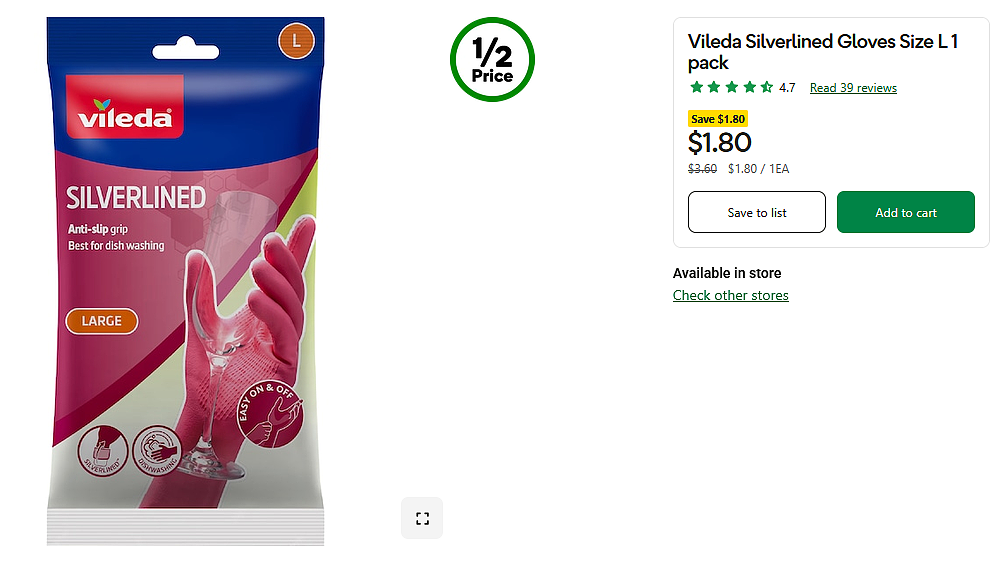Click the star rating icons

731,88
